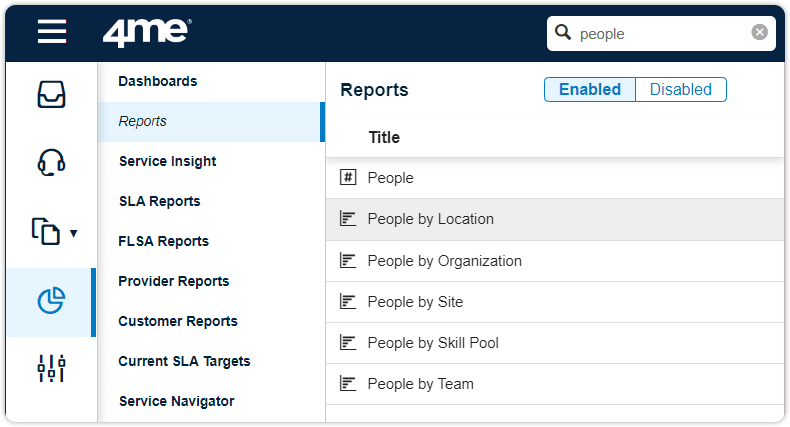This screenshot has height=427, width=790.
Task: Open the Records documents icon
Action: pos(46,232)
